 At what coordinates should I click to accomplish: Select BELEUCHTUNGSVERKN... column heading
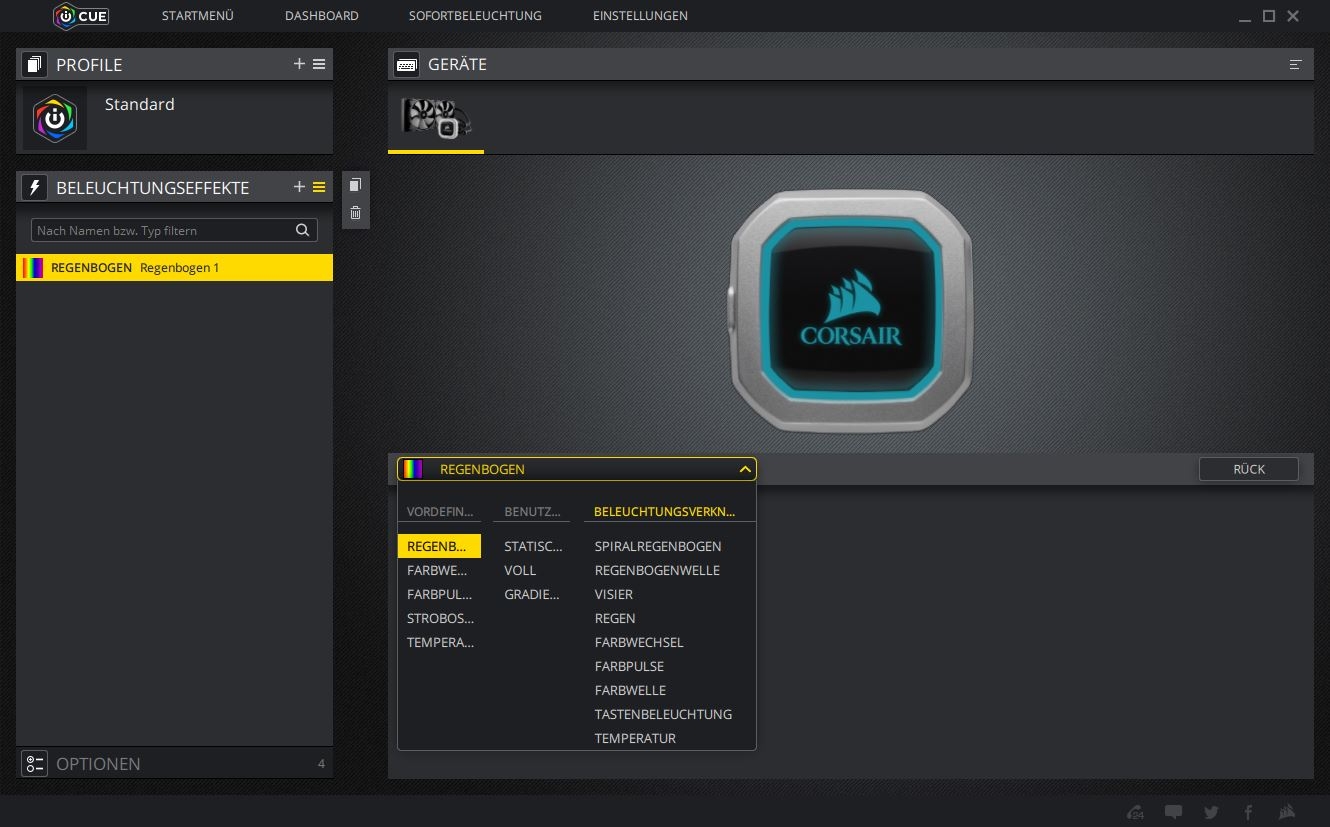coord(665,511)
